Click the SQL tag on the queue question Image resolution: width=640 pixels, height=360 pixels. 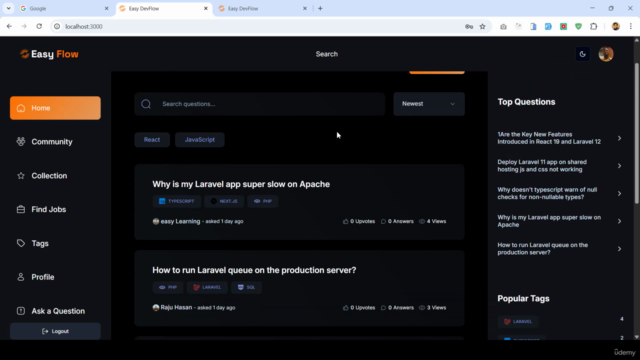tap(246, 287)
